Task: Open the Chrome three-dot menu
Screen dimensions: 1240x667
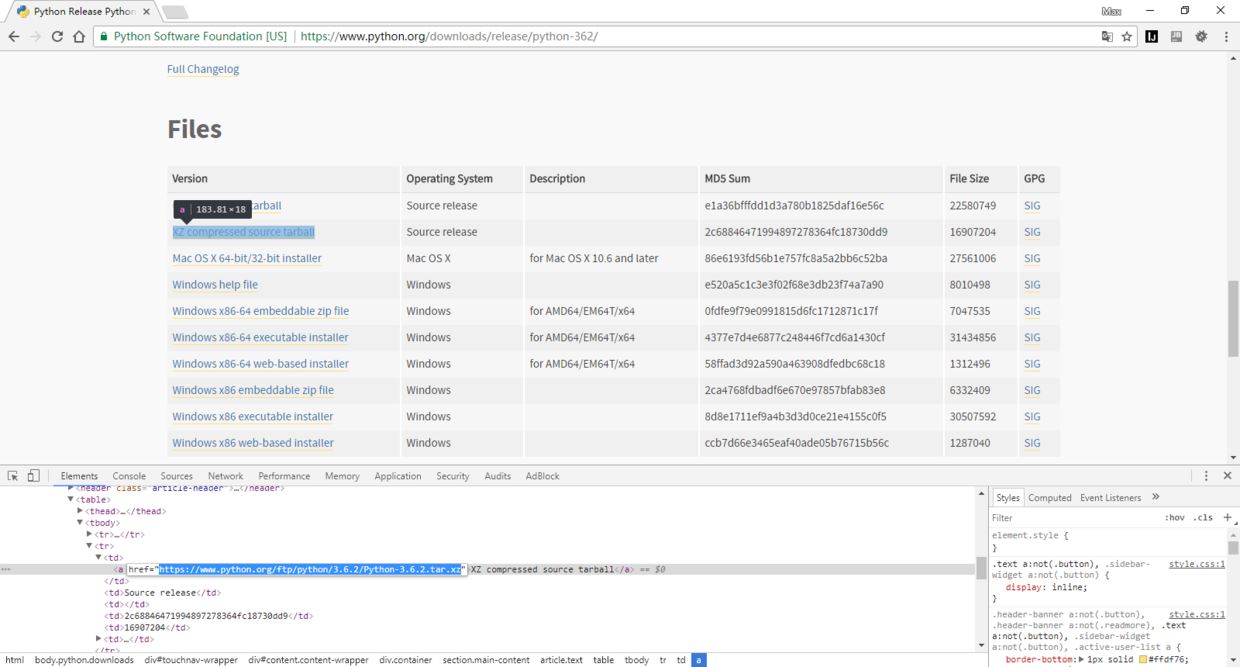Action: click(1226, 36)
